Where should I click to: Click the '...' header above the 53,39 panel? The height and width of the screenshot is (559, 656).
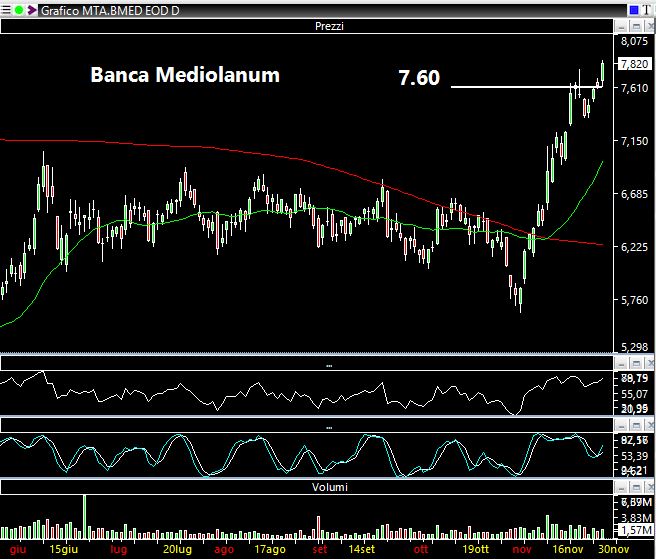(307, 426)
